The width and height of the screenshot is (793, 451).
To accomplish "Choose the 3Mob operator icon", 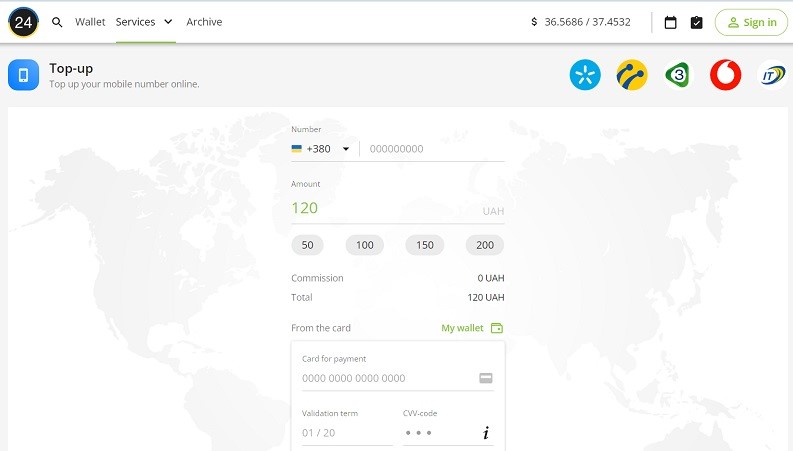I will coord(678,75).
